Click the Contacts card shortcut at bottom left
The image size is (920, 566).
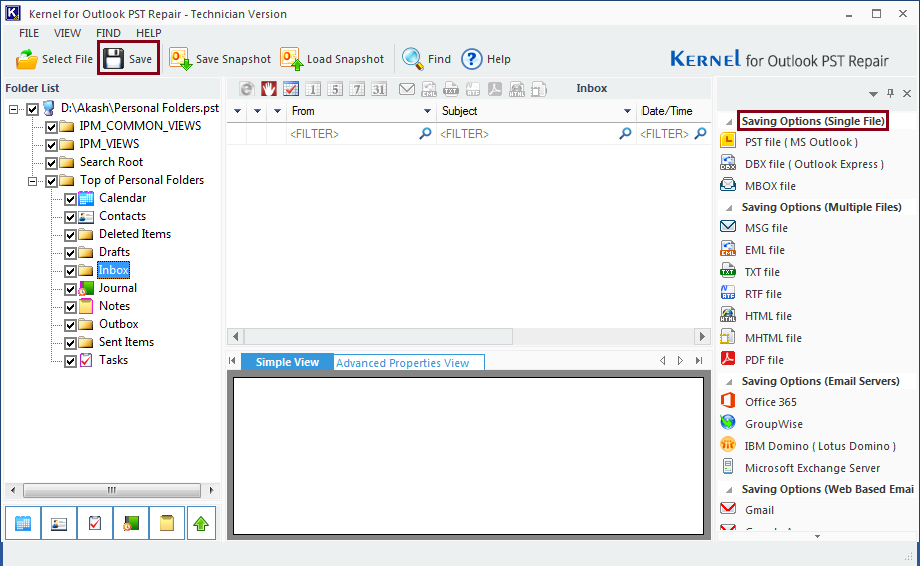pos(59,523)
